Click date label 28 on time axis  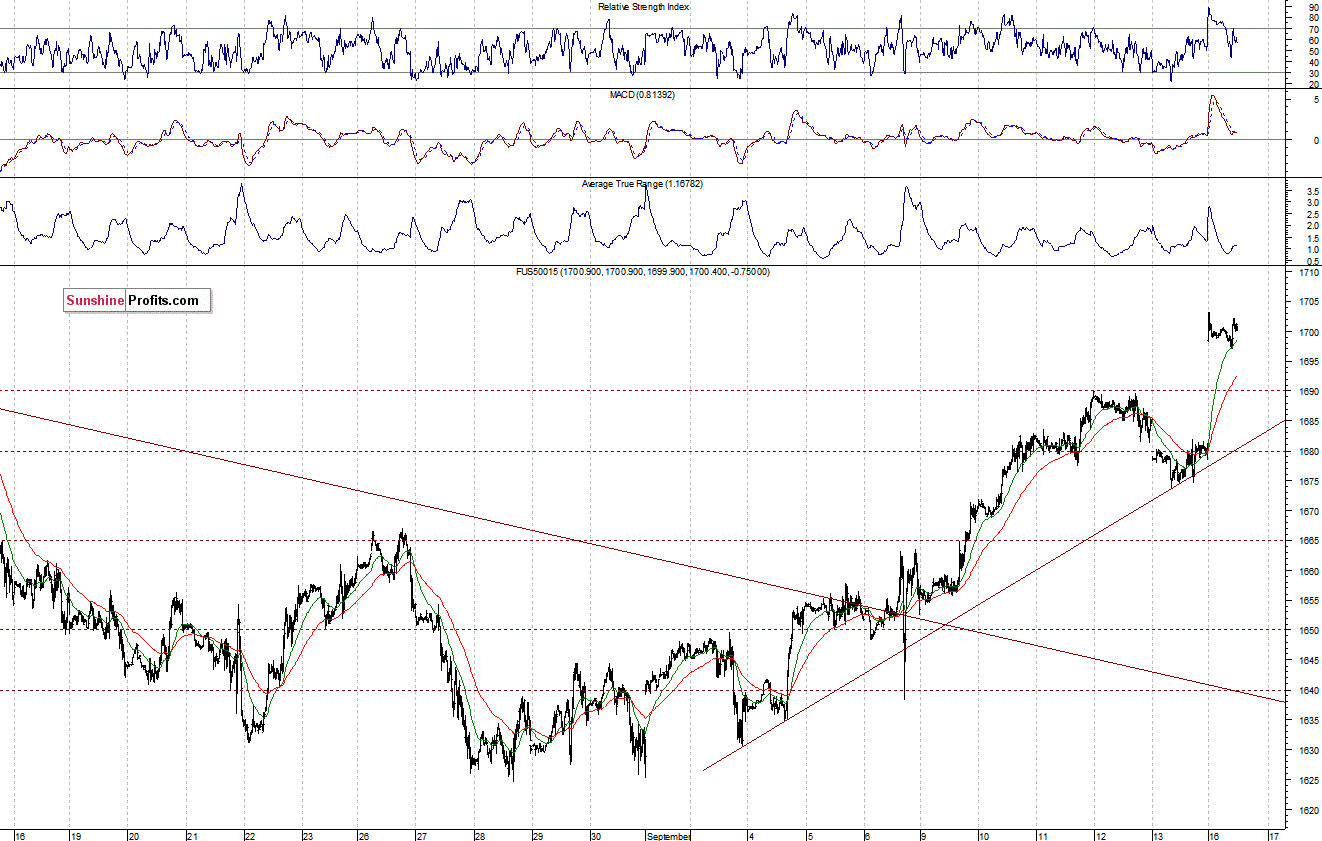[480, 835]
